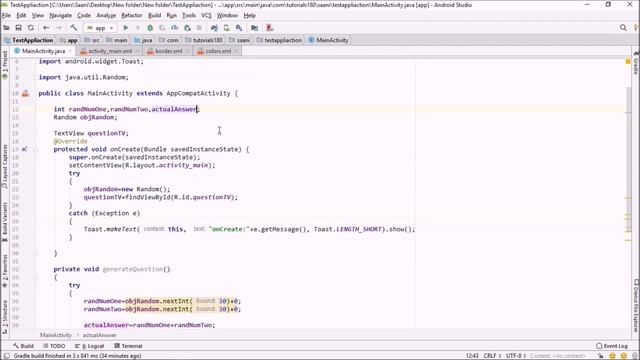Open the Refactor menu
640x360 pixels.
[132, 16]
